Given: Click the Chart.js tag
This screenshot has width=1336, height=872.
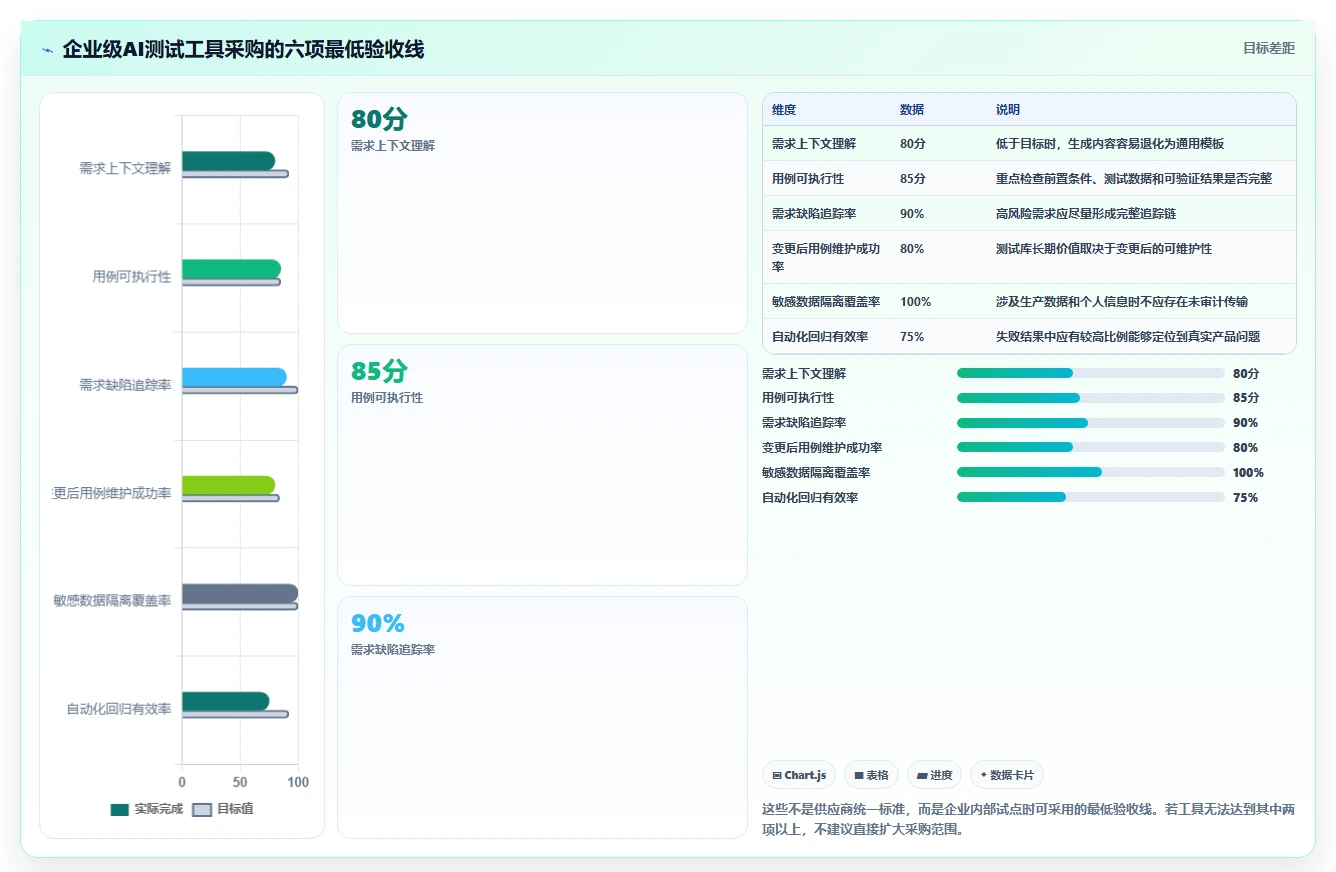Looking at the screenshot, I should (799, 775).
